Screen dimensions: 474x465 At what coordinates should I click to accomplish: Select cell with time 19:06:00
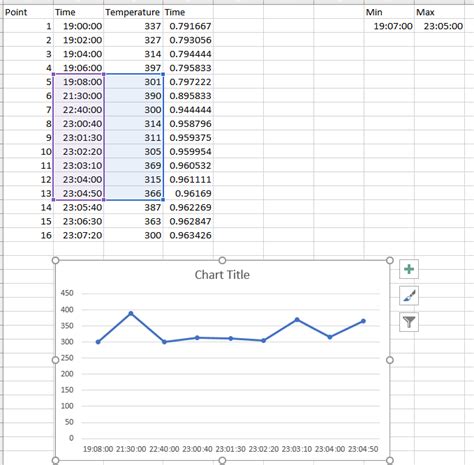[78, 68]
